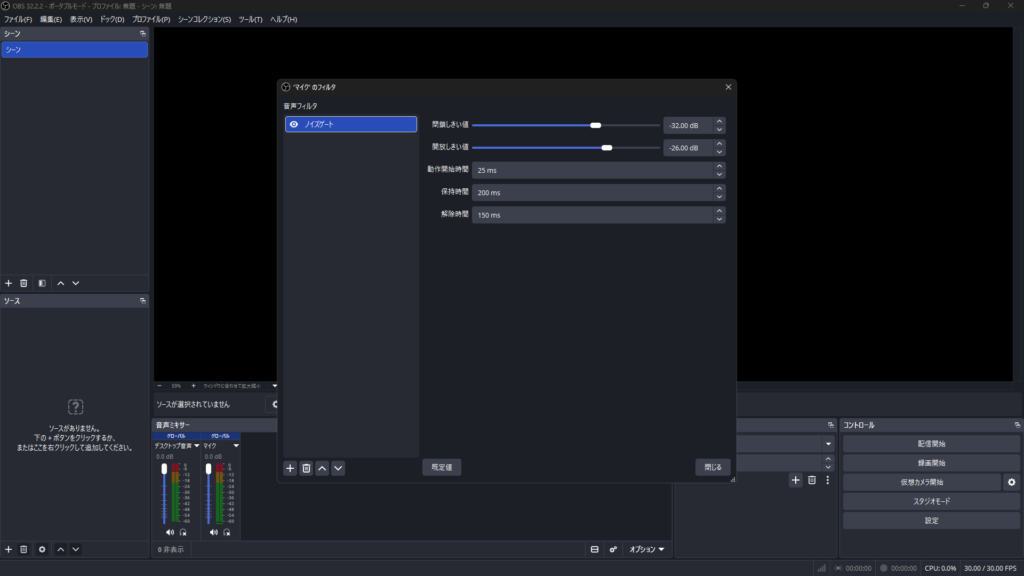Click 録画開始 start recording button

click(x=931, y=463)
